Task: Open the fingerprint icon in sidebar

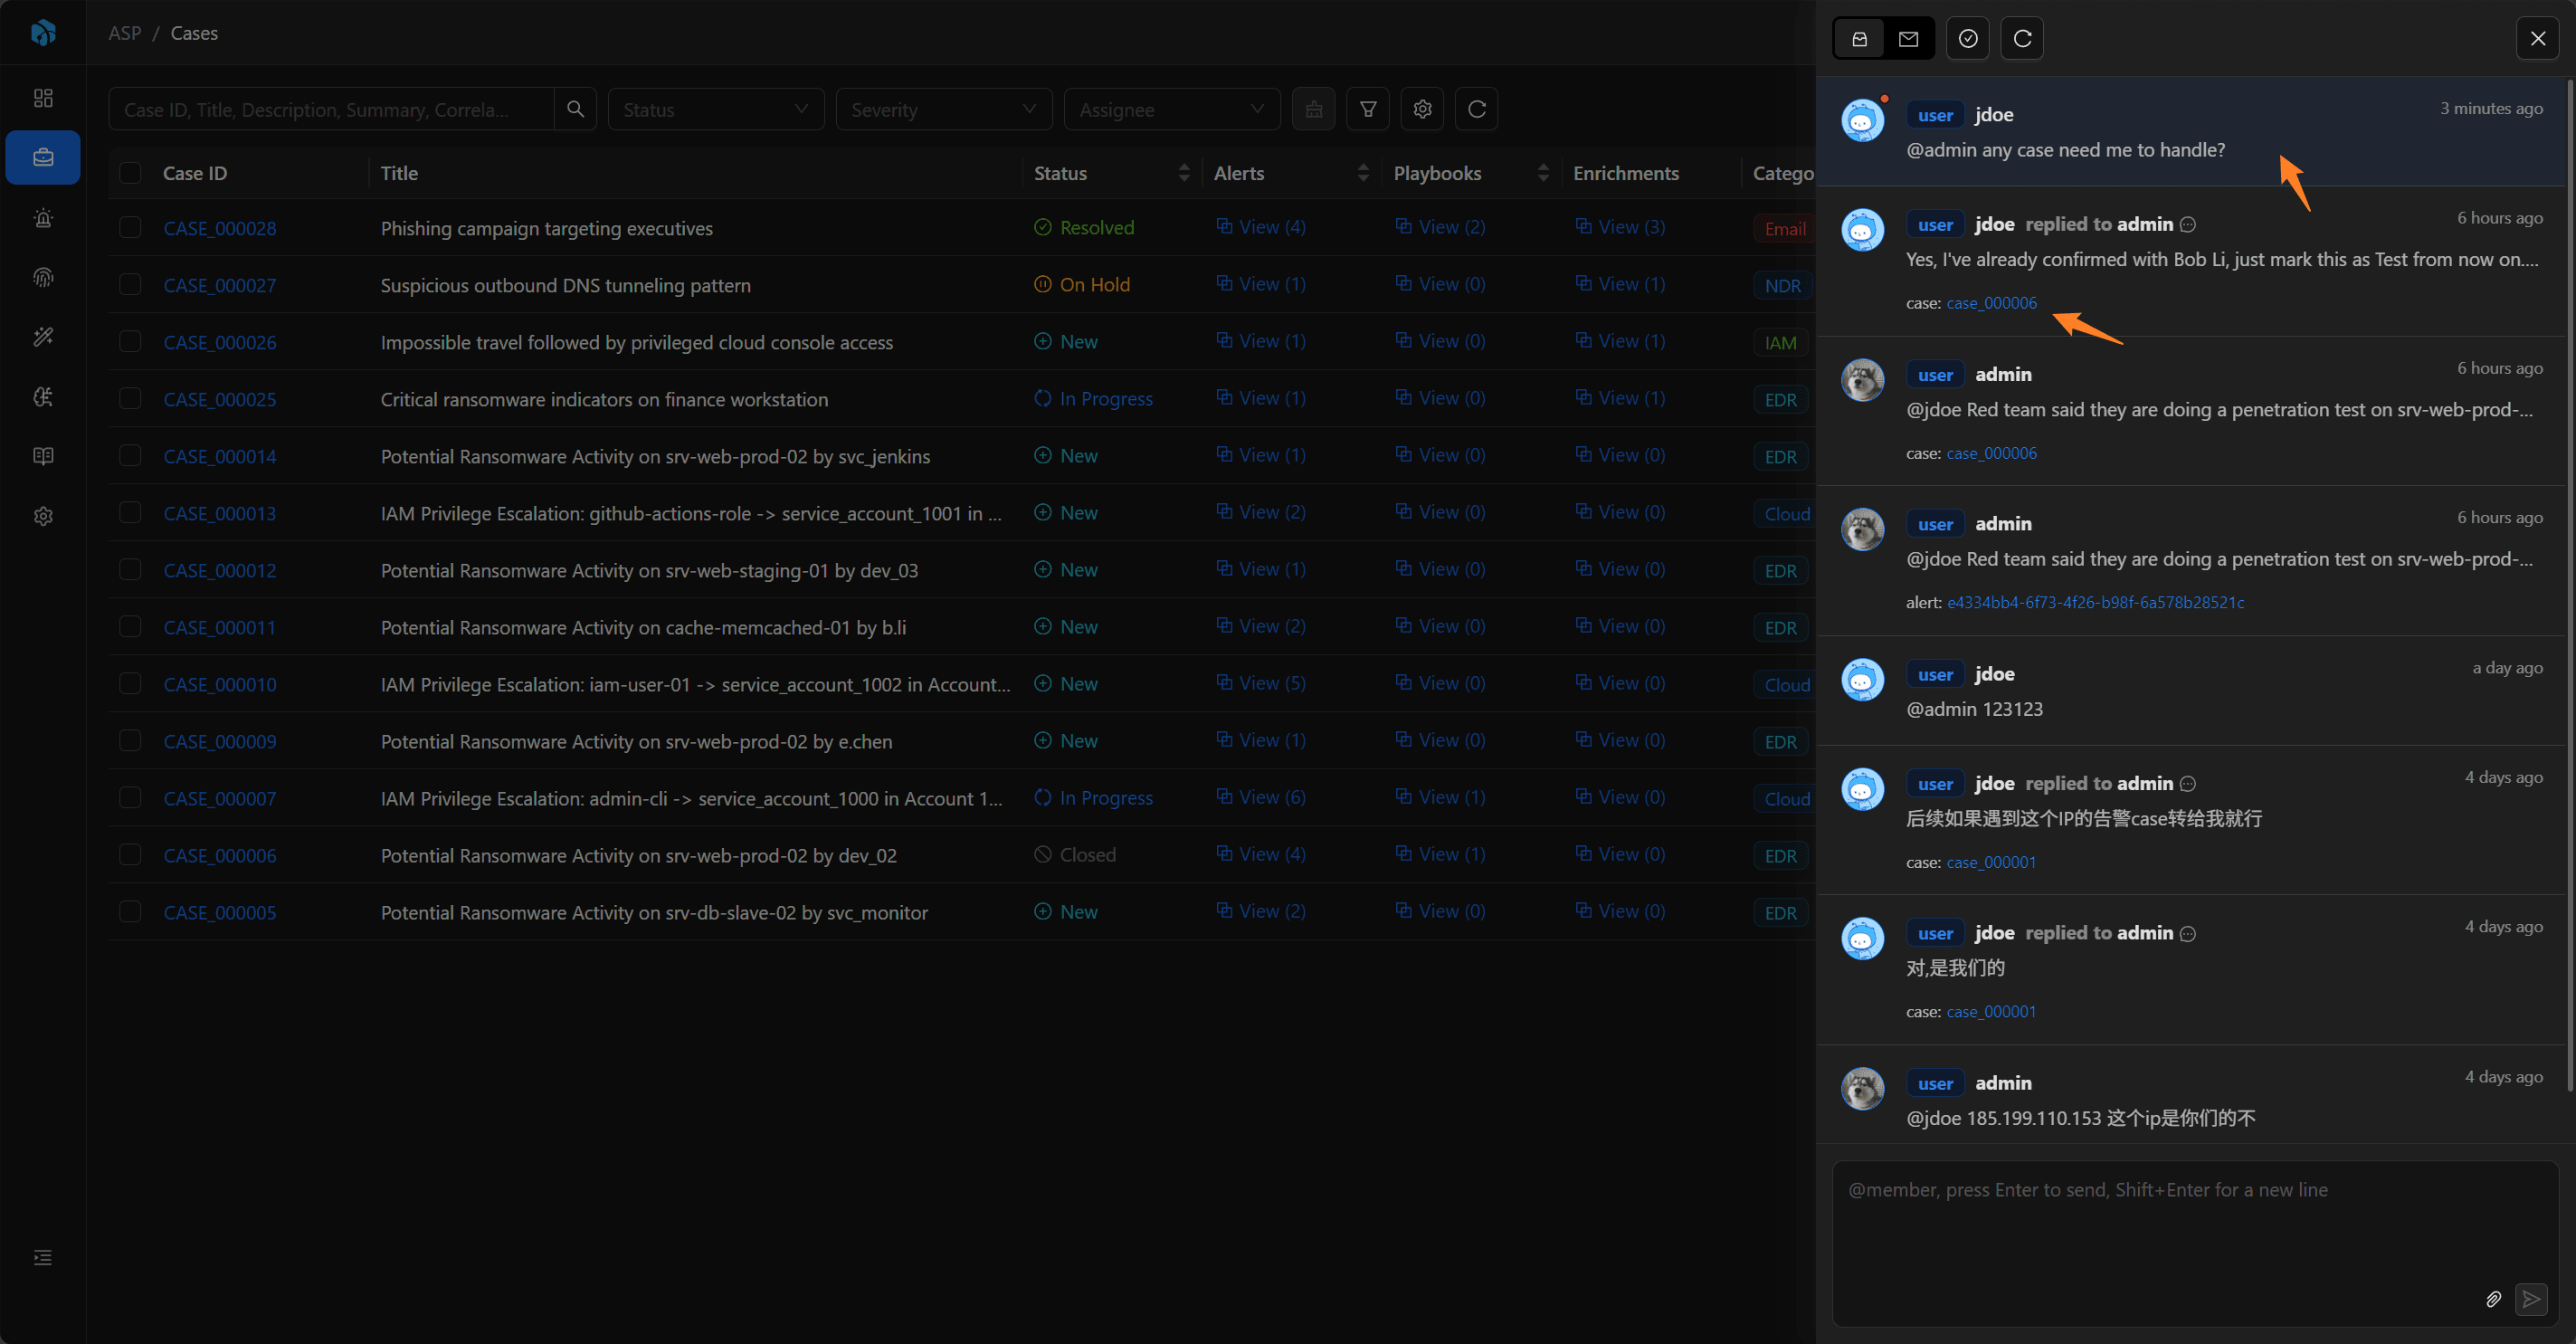Action: [x=43, y=277]
